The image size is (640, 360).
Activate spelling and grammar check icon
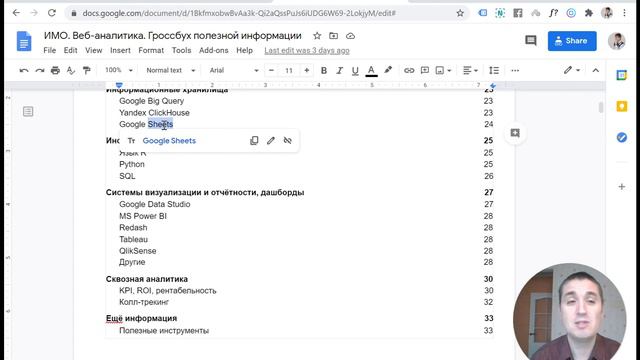71,71
